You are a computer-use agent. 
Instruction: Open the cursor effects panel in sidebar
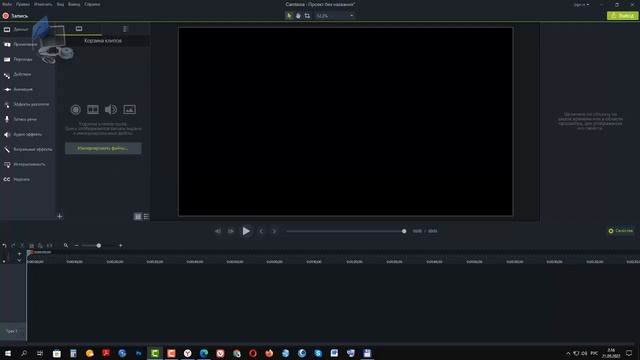click(x=27, y=104)
